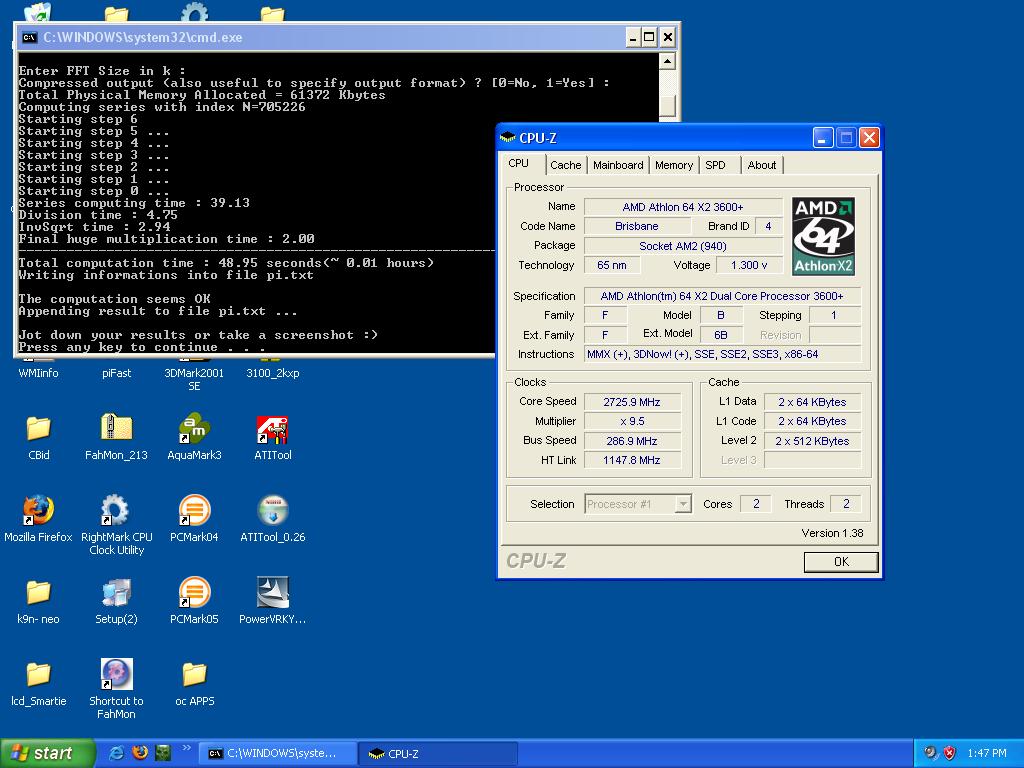Switch to the Memory tab in CPU-Z
Image resolution: width=1024 pixels, height=768 pixels.
coord(674,165)
